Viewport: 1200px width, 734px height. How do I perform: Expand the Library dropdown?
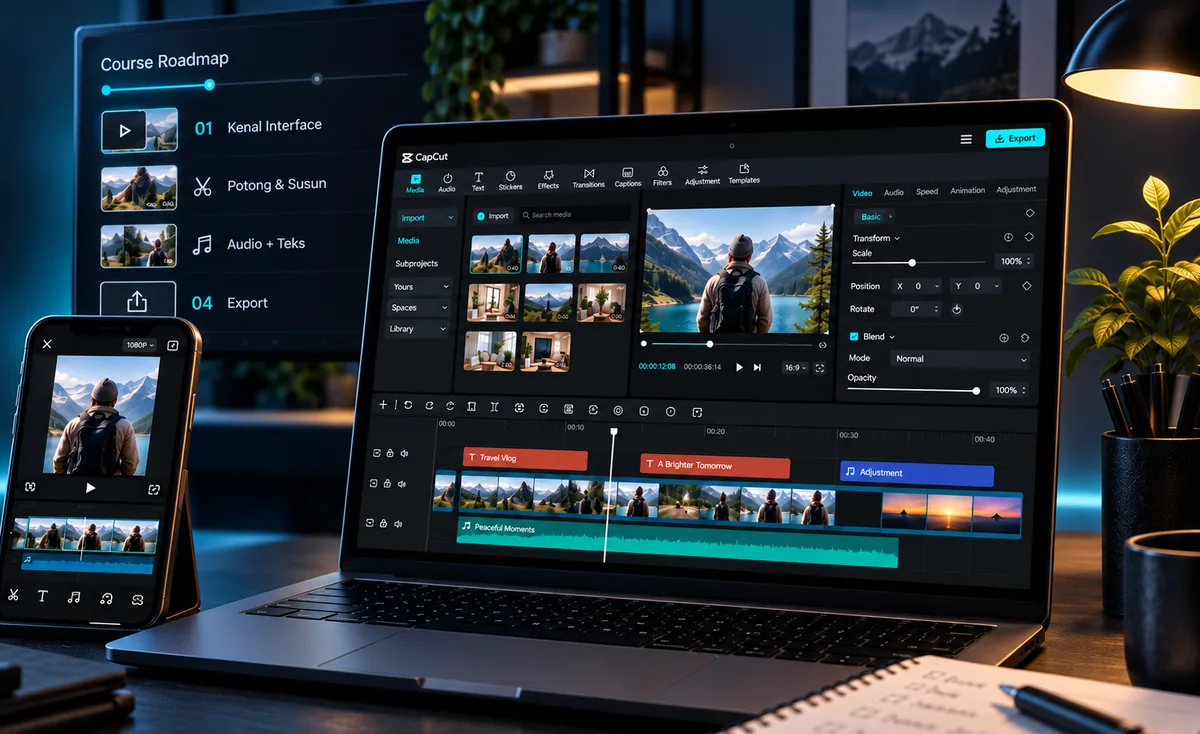(x=417, y=329)
